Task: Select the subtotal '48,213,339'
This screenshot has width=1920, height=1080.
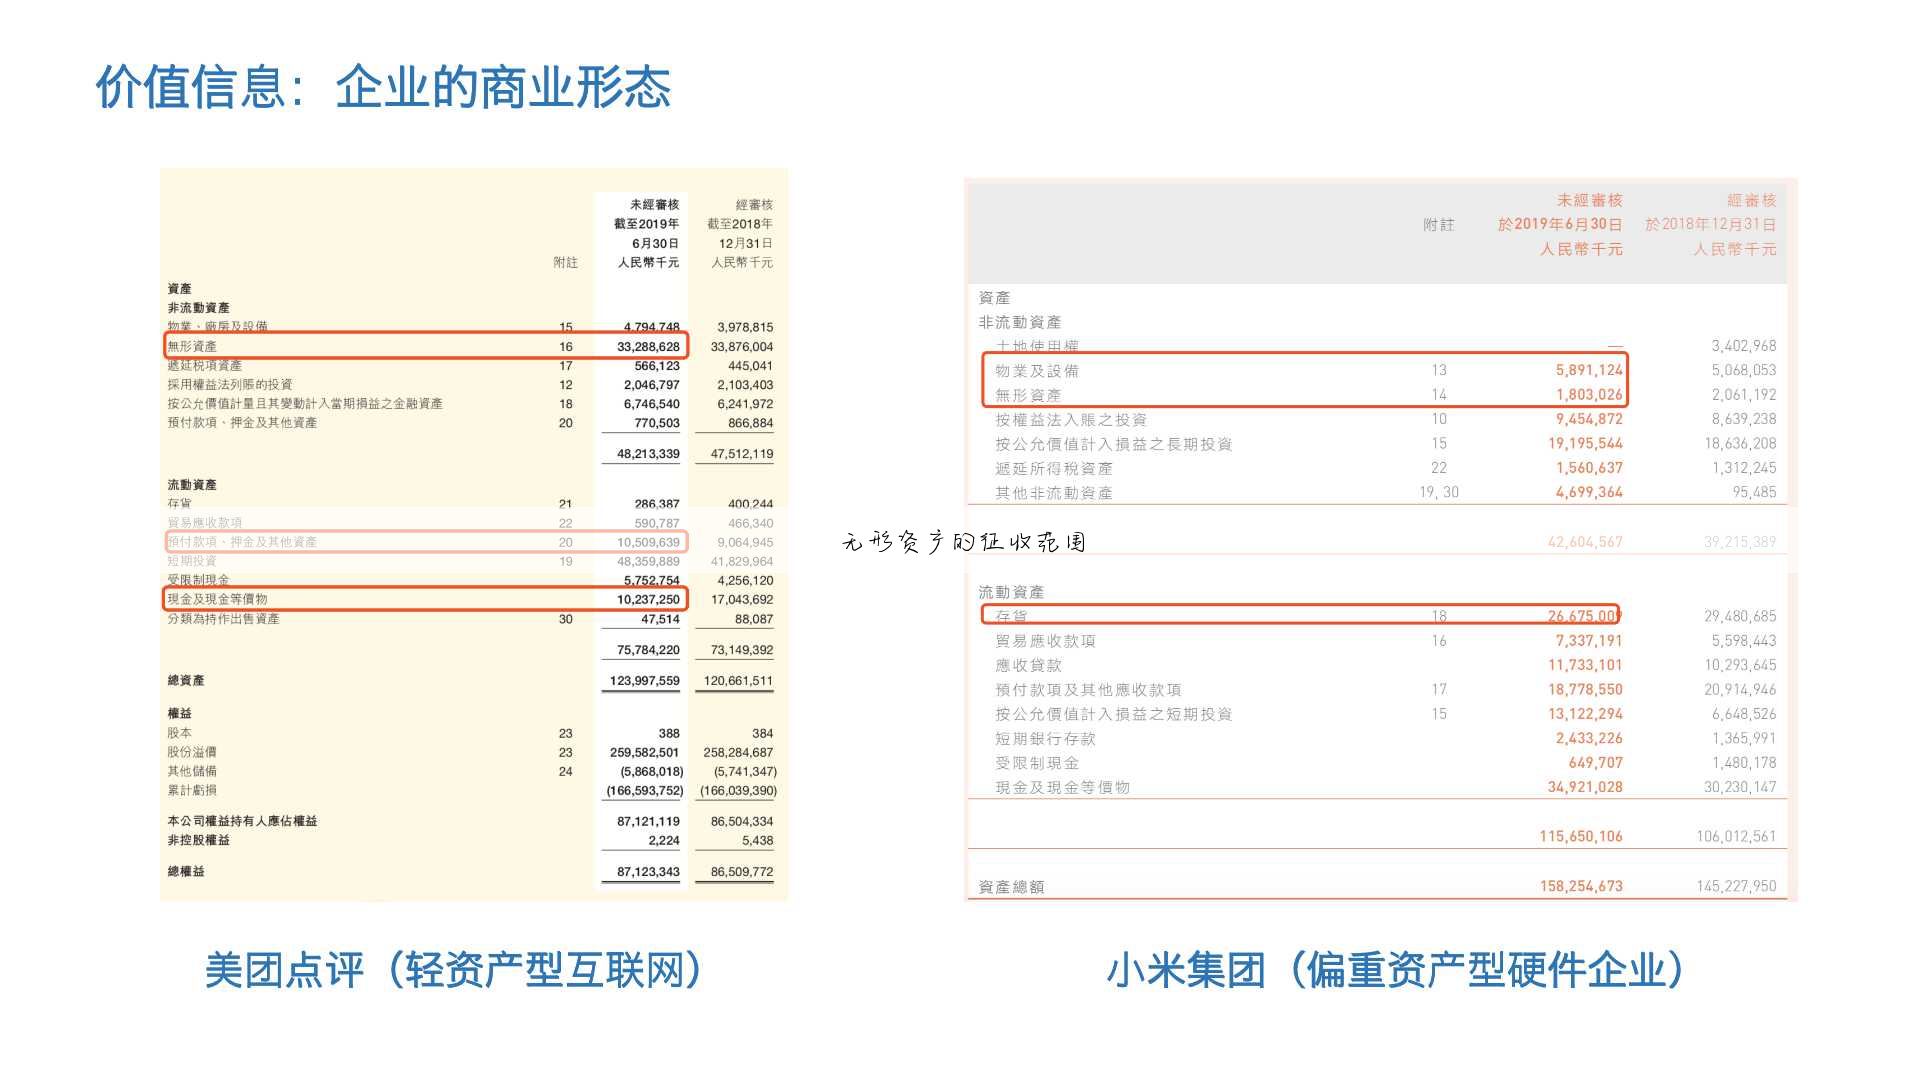Action: click(648, 454)
